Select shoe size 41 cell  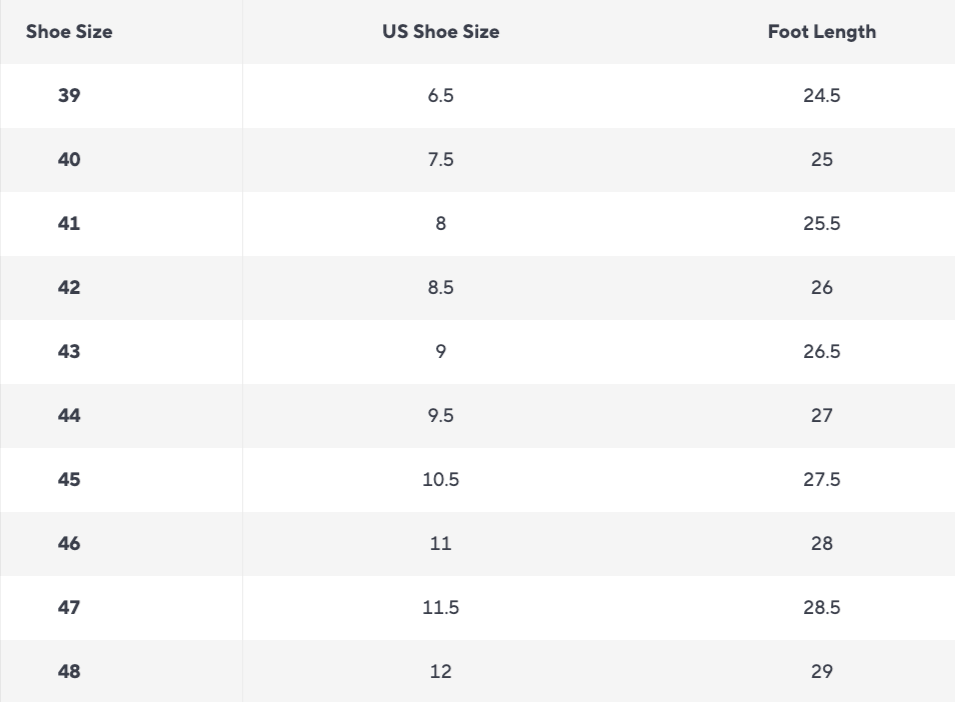[x=69, y=224]
